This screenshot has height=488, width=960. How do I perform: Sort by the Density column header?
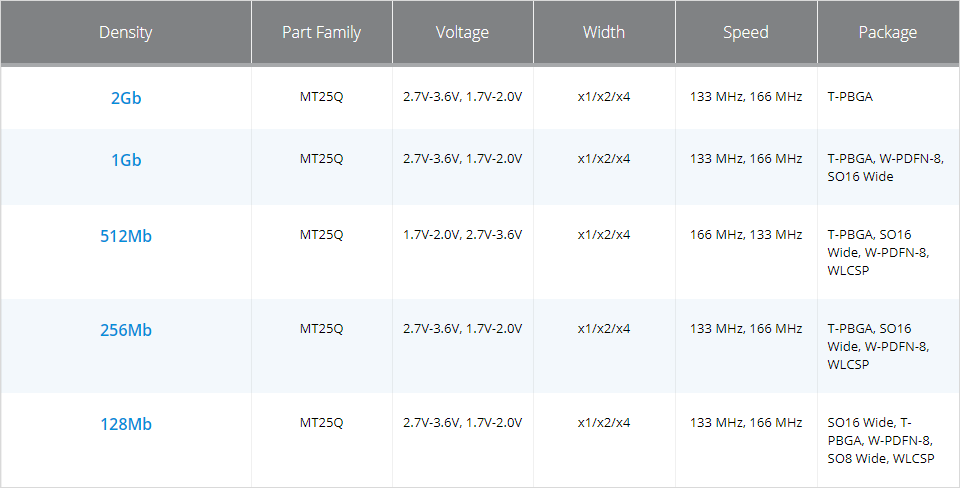click(x=126, y=32)
